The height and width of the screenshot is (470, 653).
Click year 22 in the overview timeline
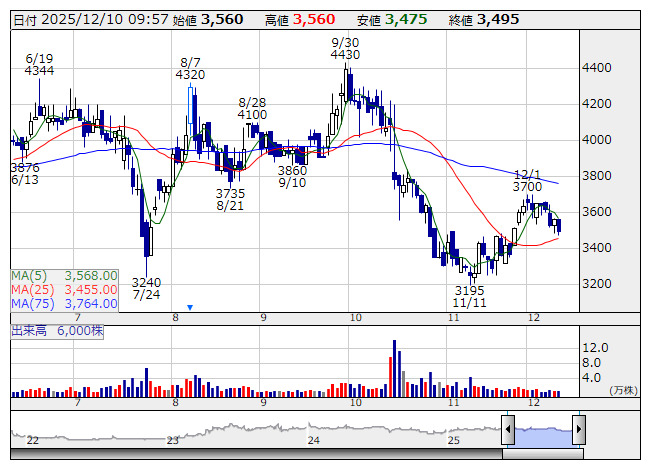pos(32,440)
